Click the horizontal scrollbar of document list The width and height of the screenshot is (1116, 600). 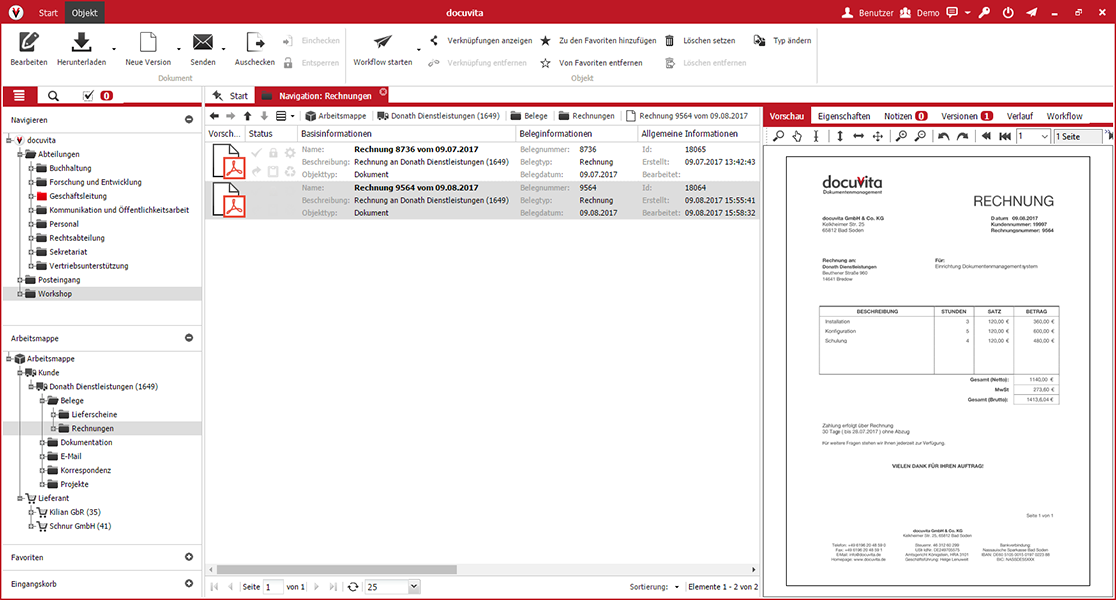coord(337,569)
